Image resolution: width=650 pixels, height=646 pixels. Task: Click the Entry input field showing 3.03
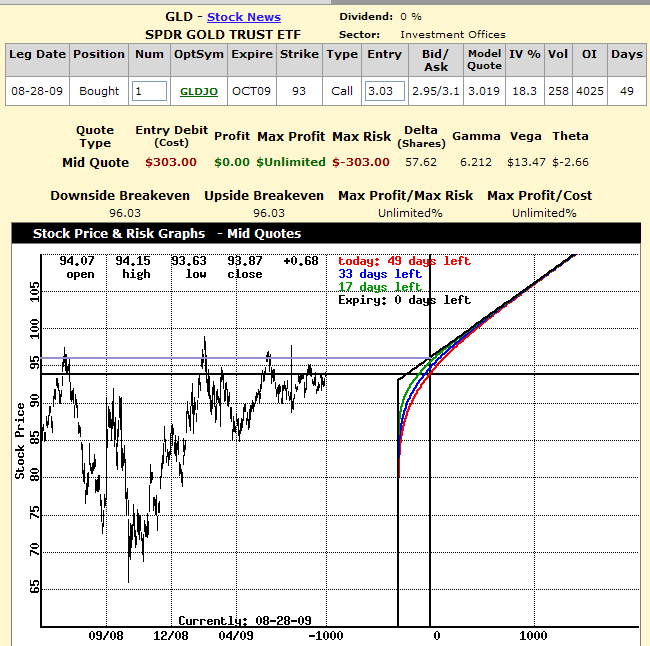tap(385, 91)
